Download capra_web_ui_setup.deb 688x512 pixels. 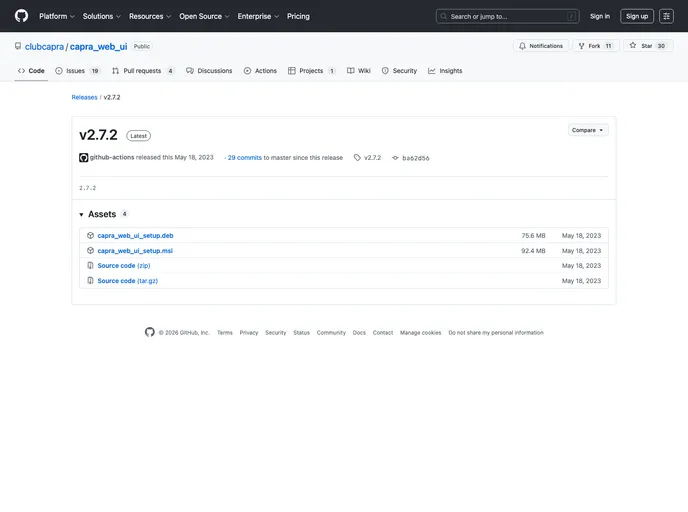[135, 236]
